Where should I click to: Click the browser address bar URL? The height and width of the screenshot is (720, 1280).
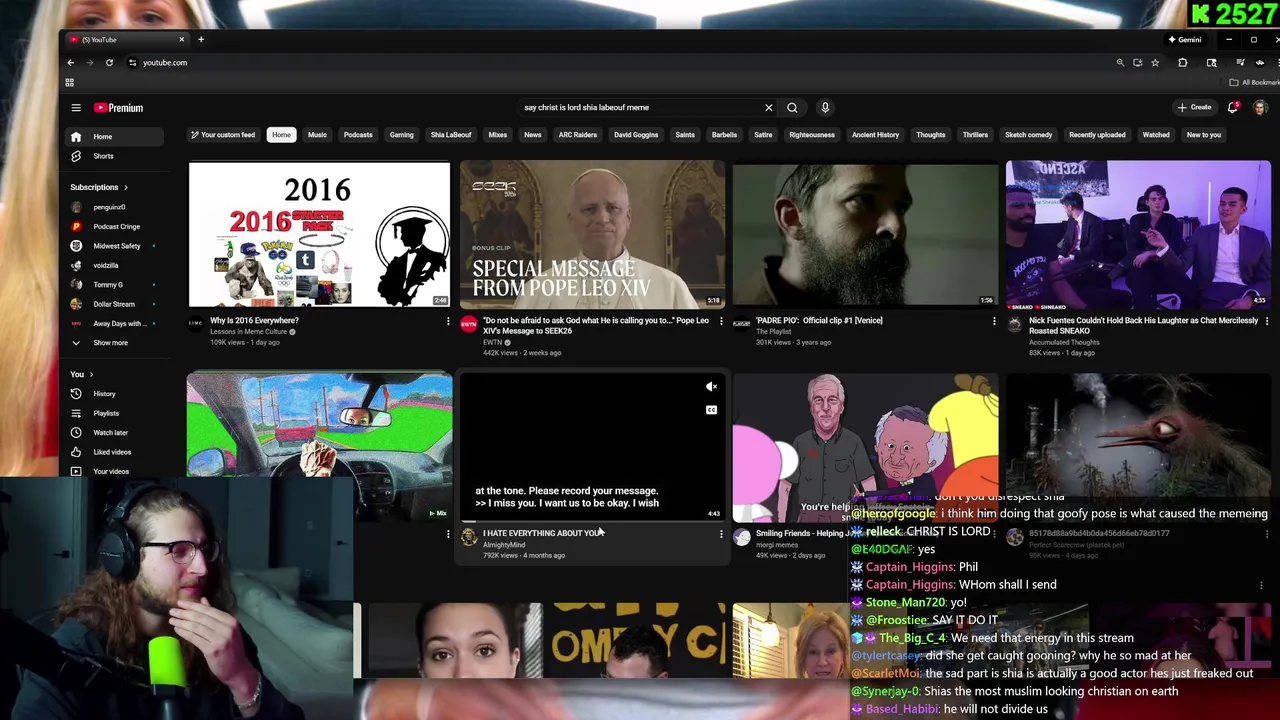[x=165, y=63]
